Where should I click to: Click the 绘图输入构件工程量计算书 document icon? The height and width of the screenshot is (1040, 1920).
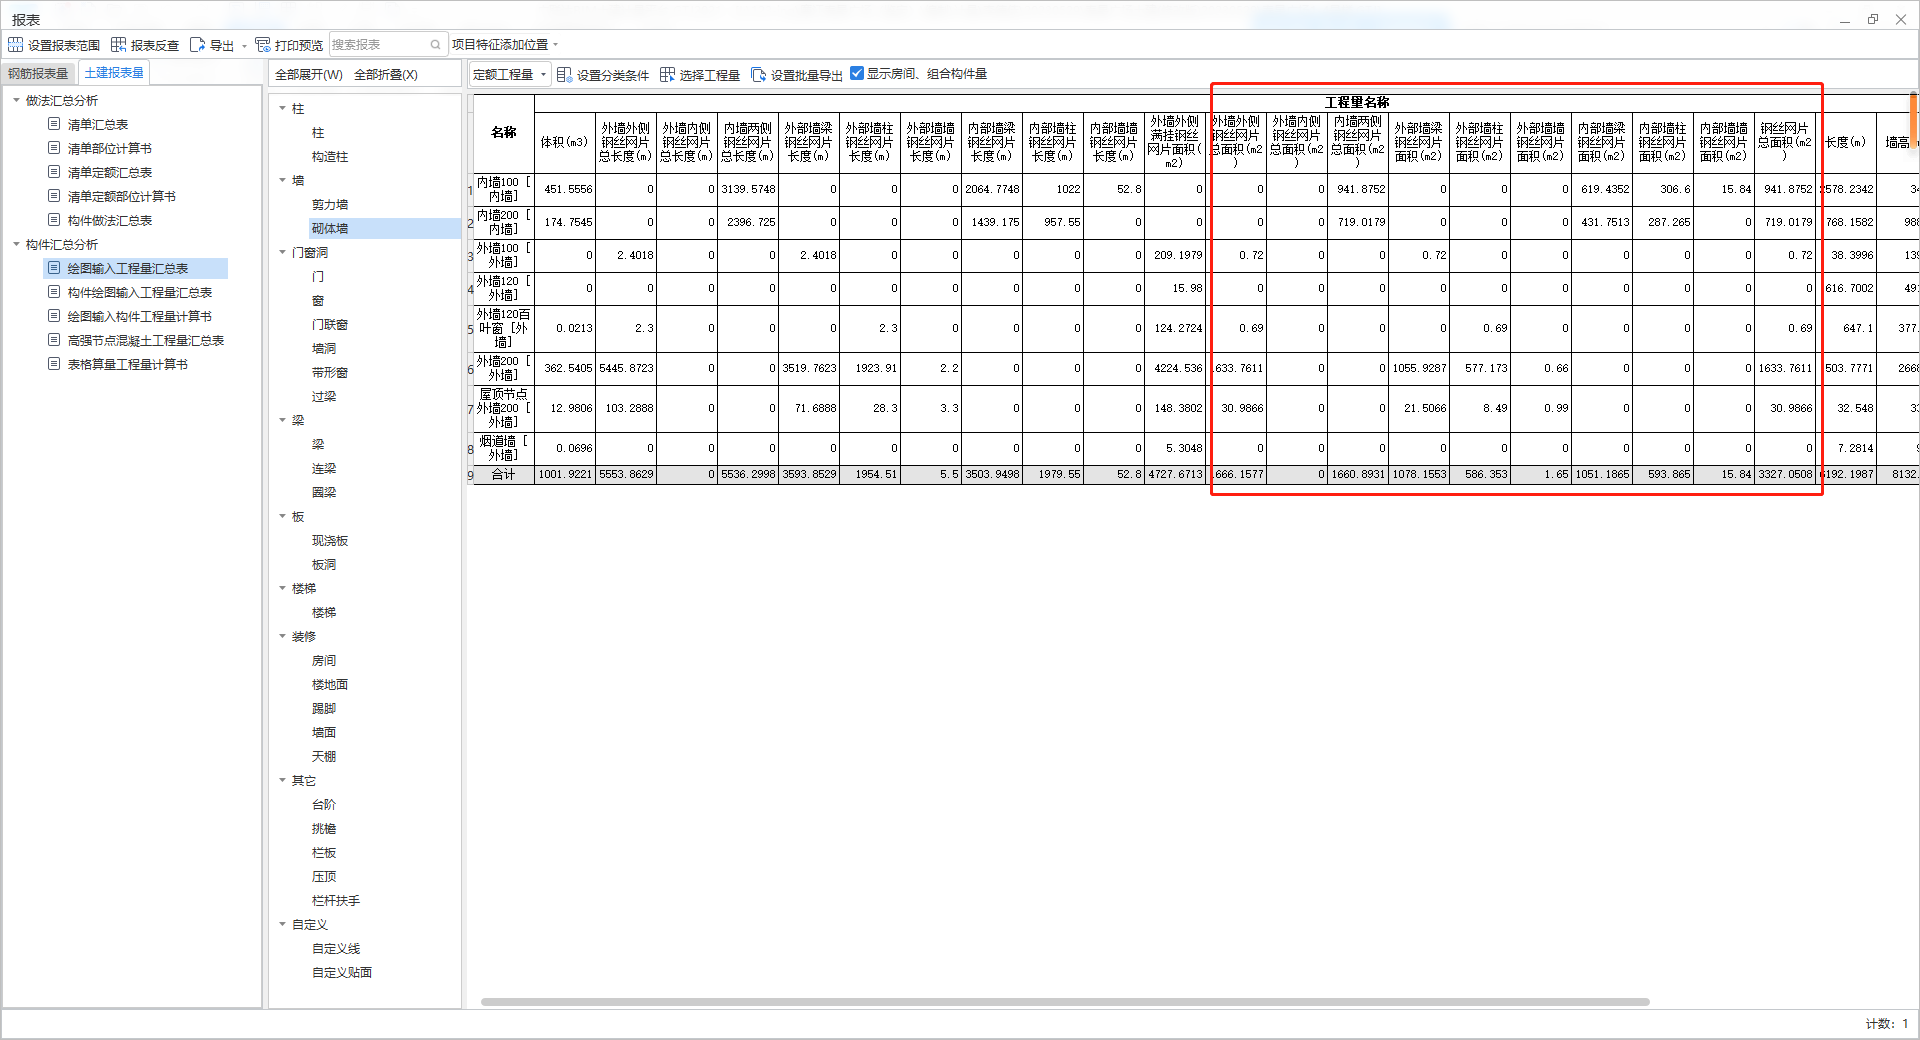tap(54, 316)
